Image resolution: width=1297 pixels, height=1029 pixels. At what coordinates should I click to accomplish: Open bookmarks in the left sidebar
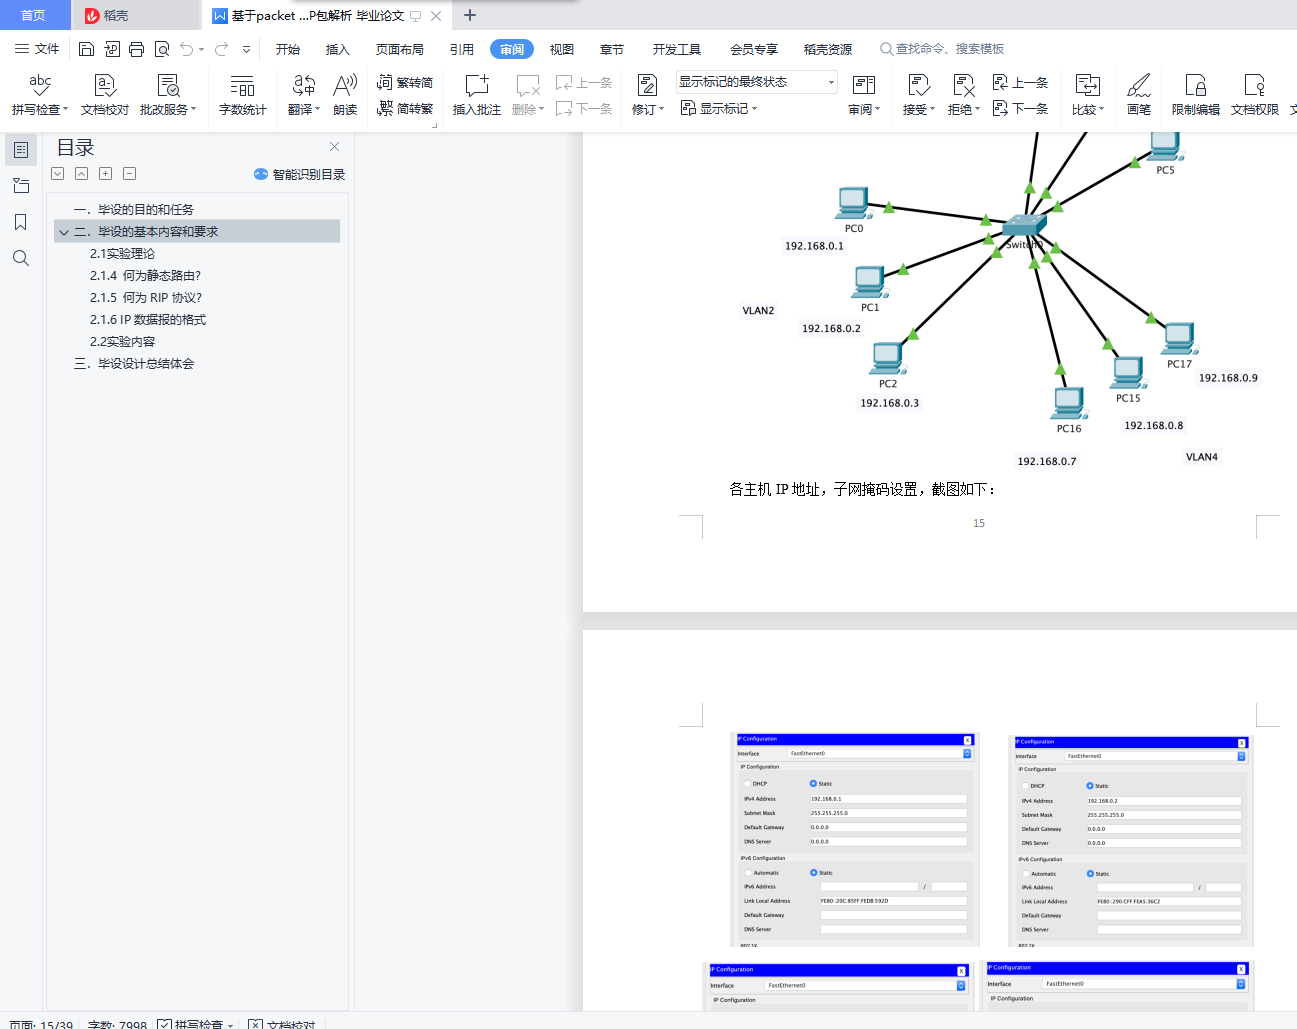click(x=21, y=222)
